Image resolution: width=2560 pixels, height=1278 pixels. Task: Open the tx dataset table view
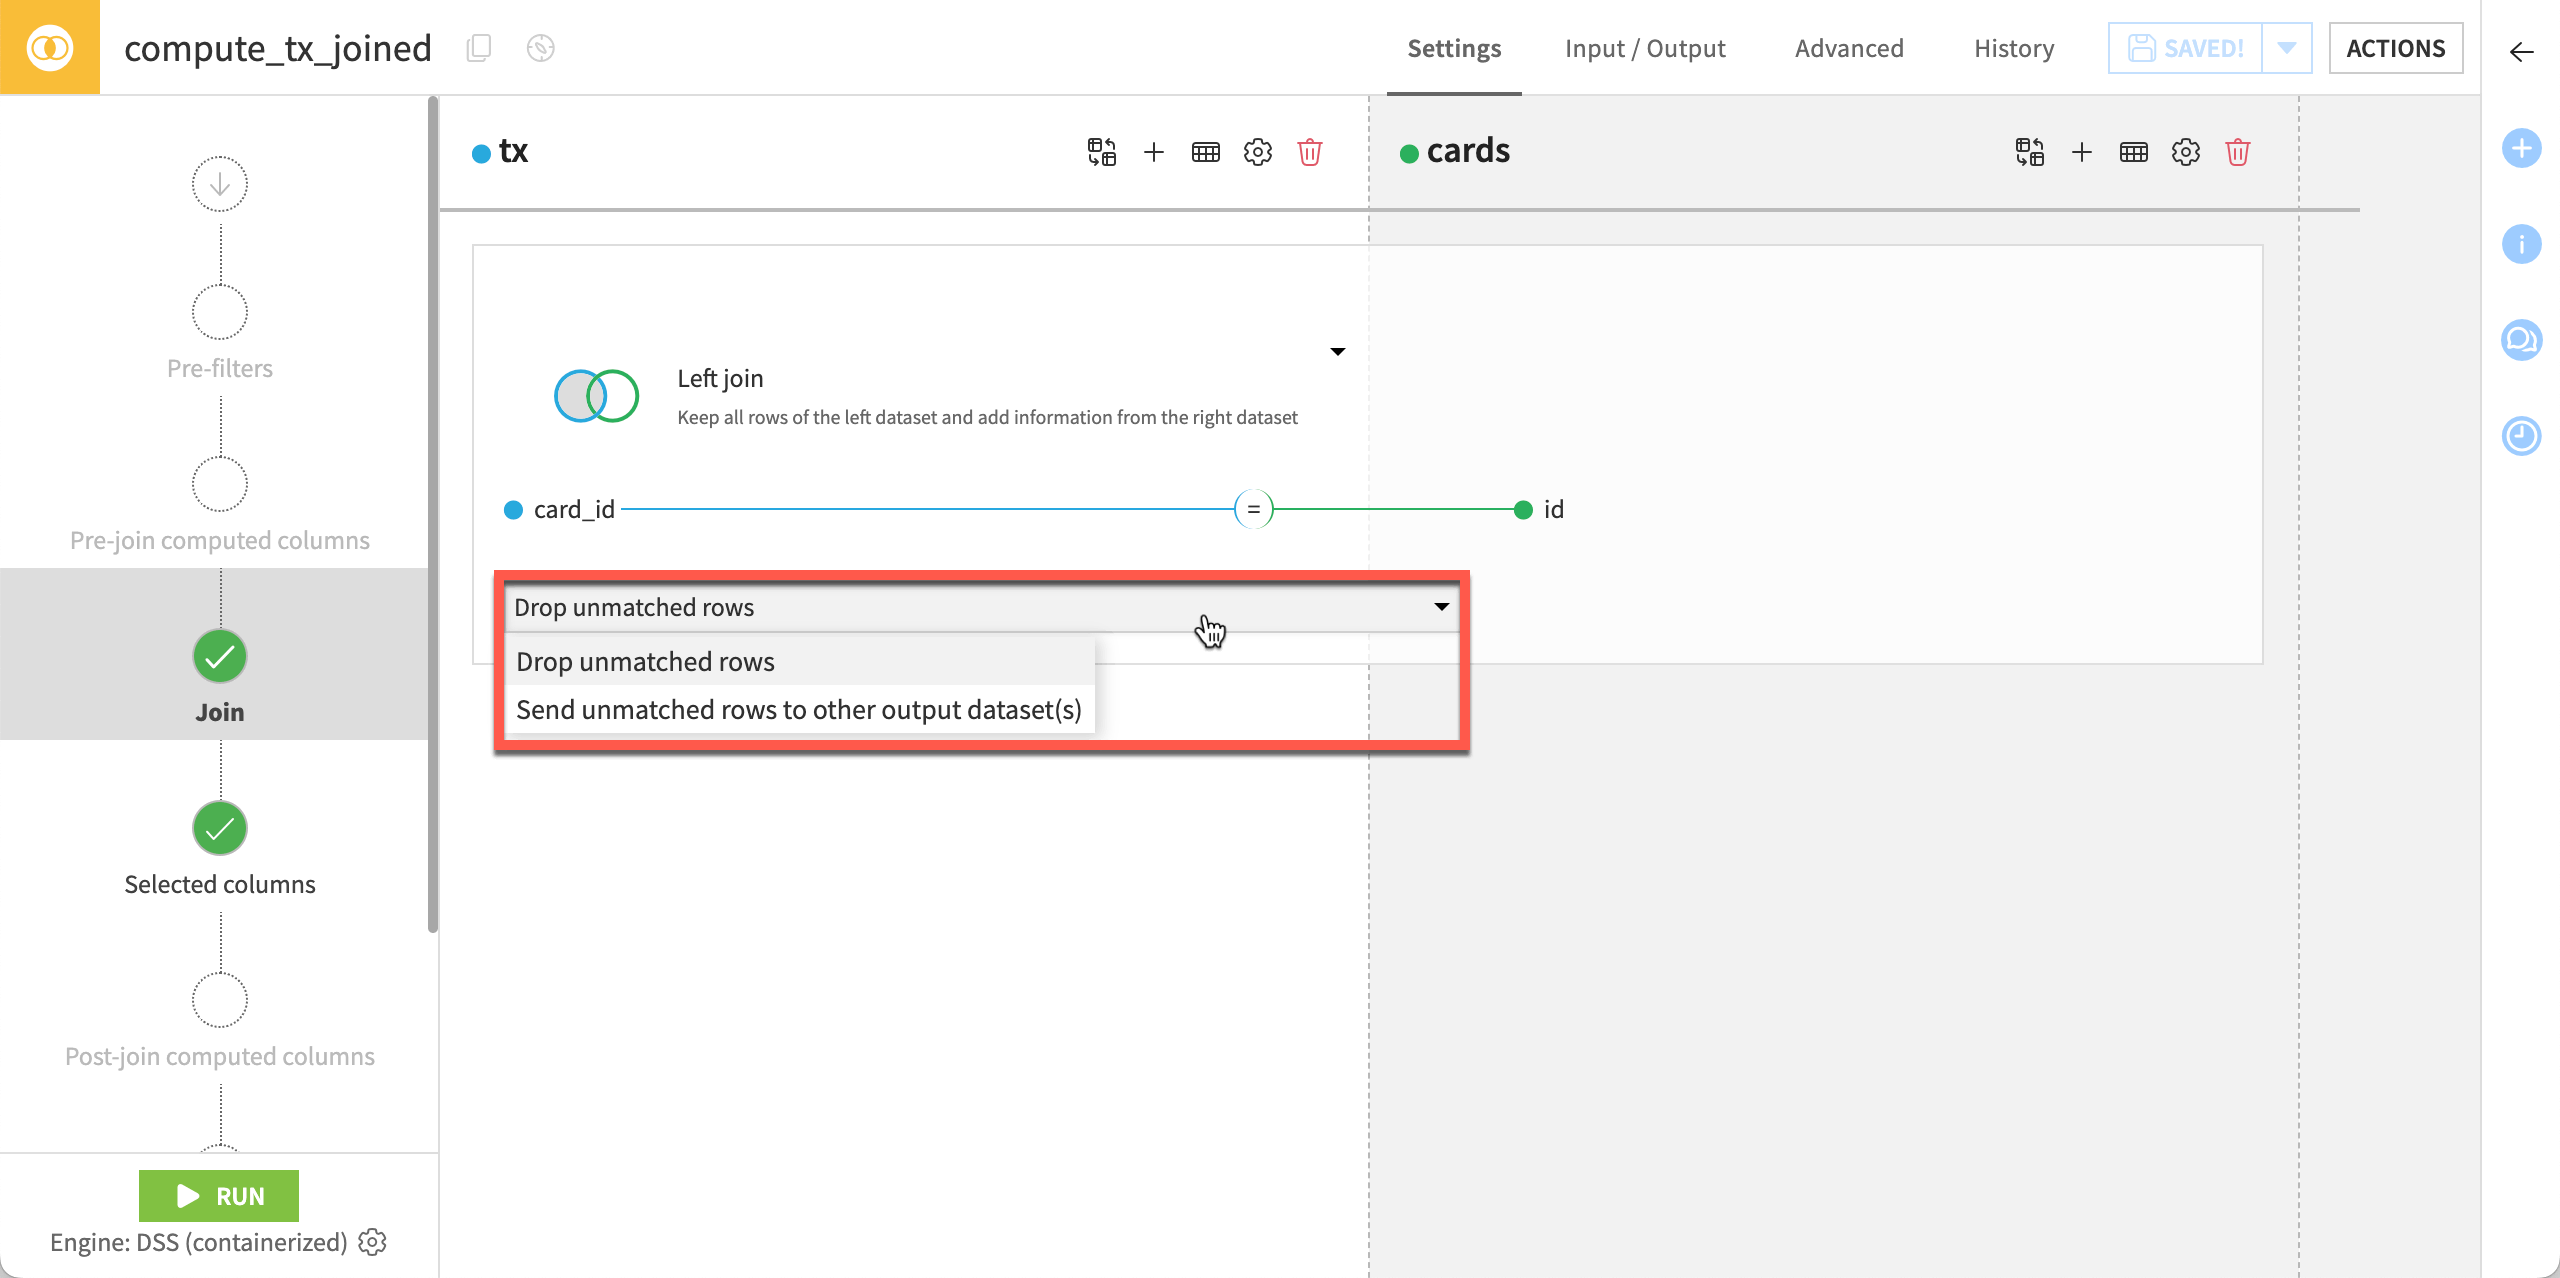[x=1205, y=152]
